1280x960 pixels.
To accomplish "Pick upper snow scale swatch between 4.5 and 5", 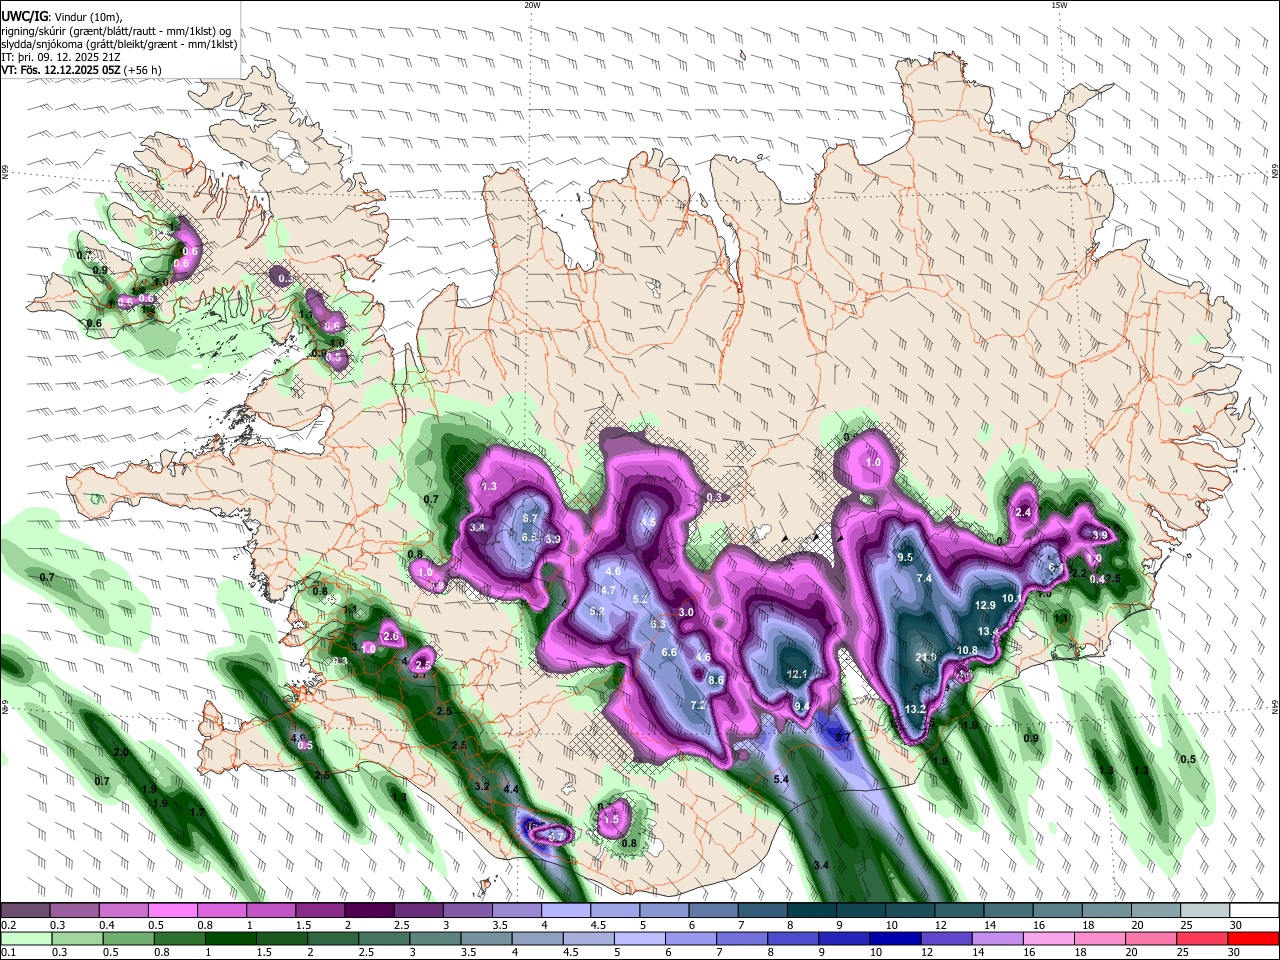I will click(x=615, y=911).
